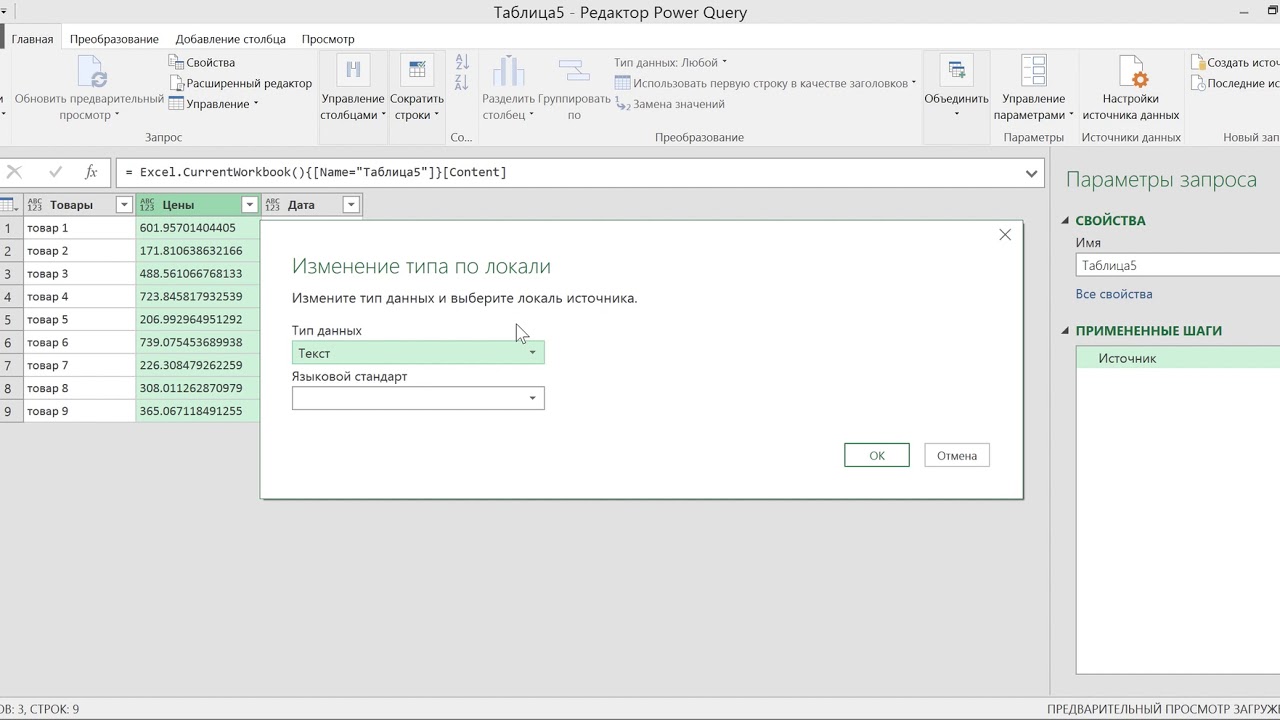Open filter dropdown of Дата column

350,205
